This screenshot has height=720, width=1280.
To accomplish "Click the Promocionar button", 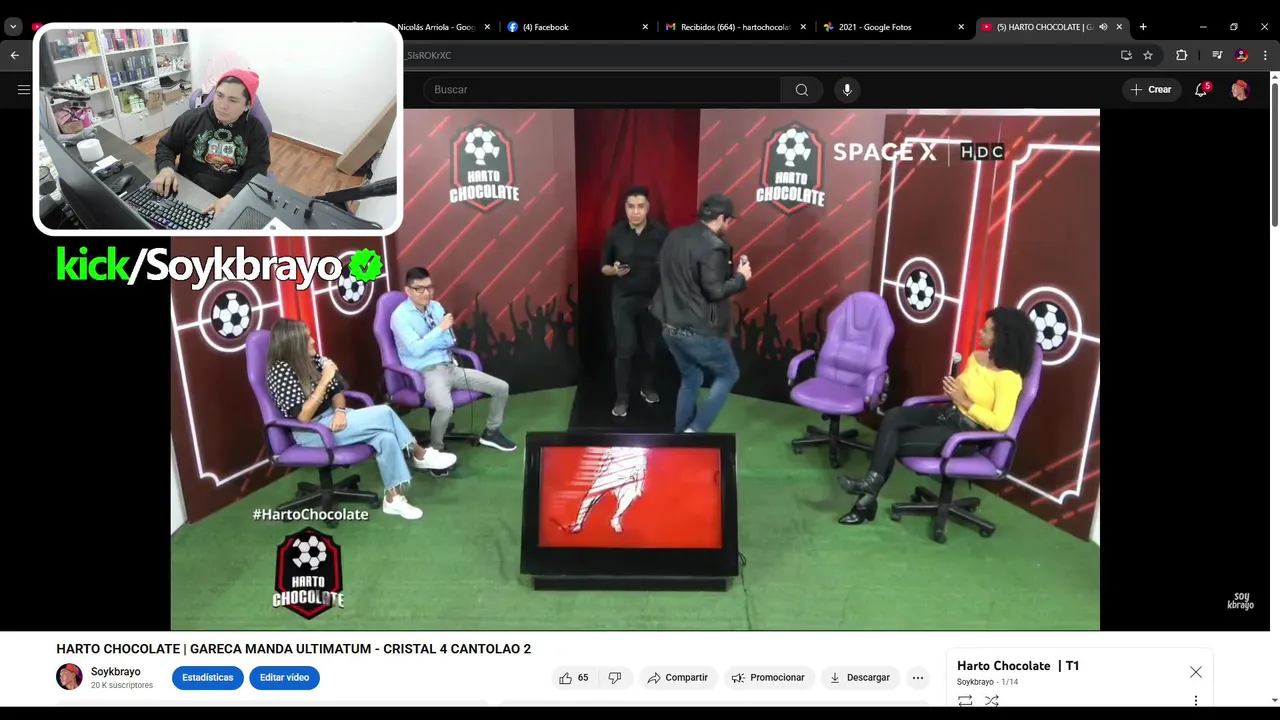I will (x=768, y=678).
